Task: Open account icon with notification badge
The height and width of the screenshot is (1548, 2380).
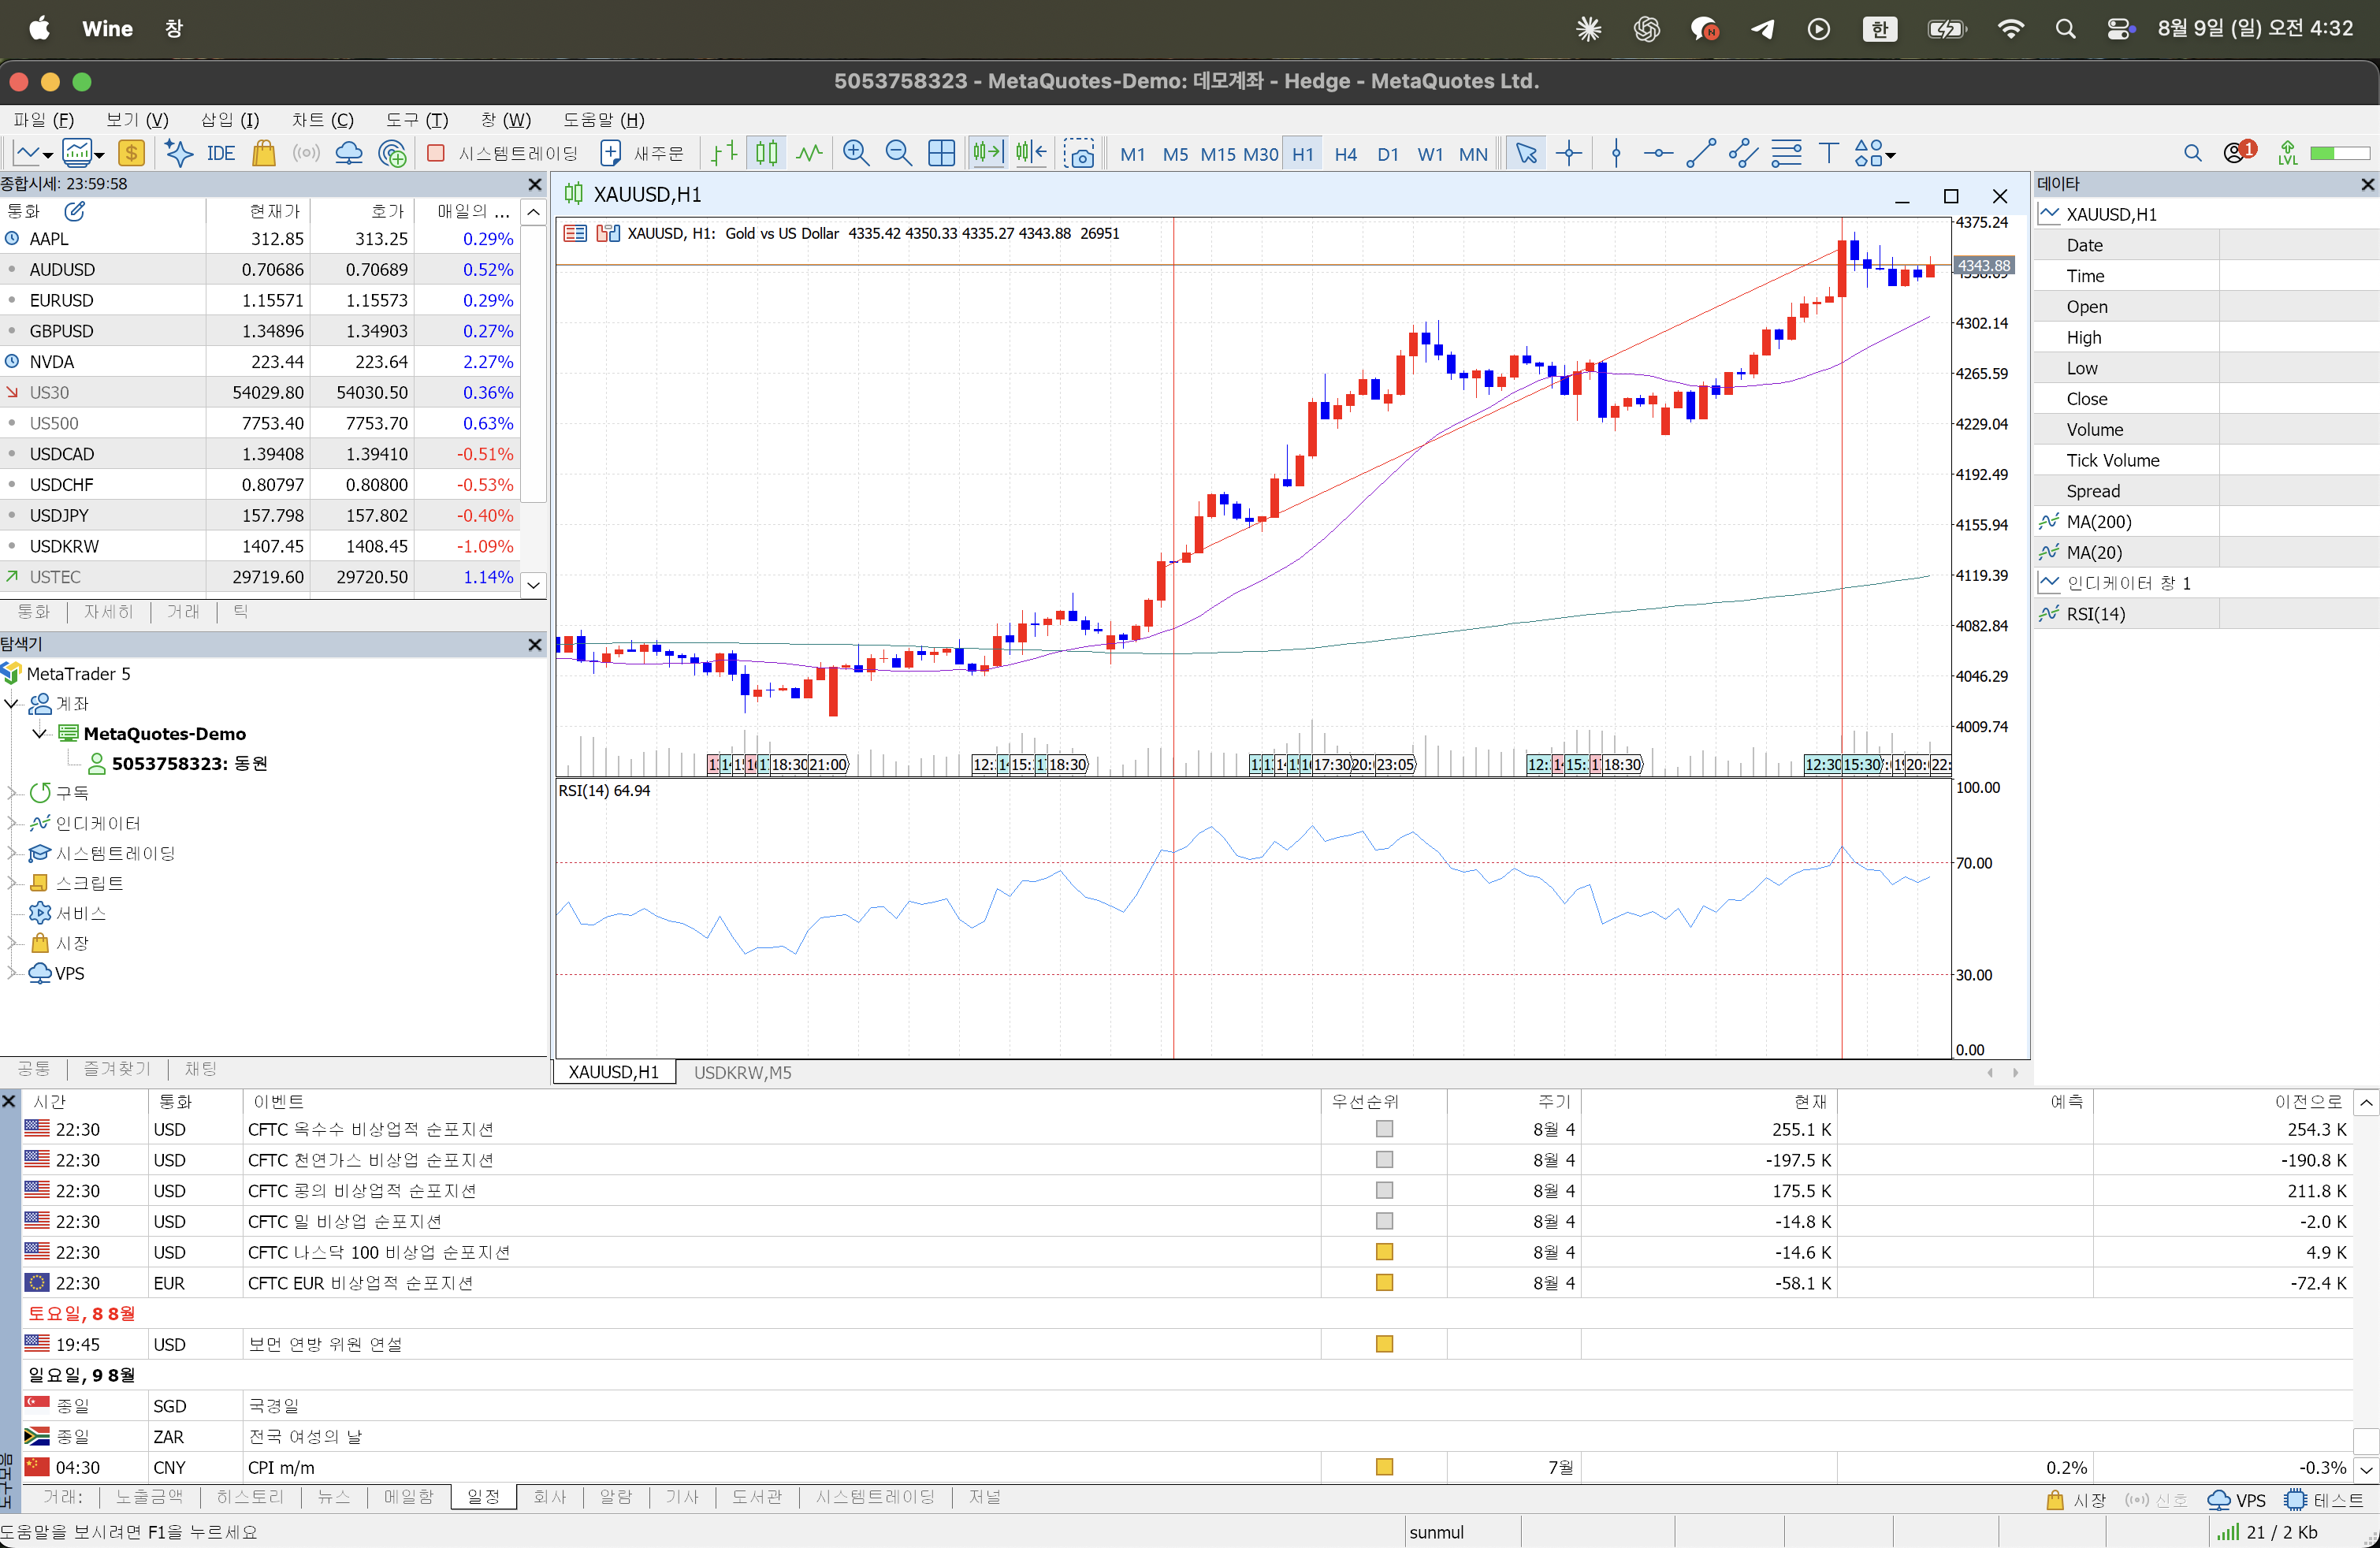Action: pyautogui.click(x=2239, y=152)
